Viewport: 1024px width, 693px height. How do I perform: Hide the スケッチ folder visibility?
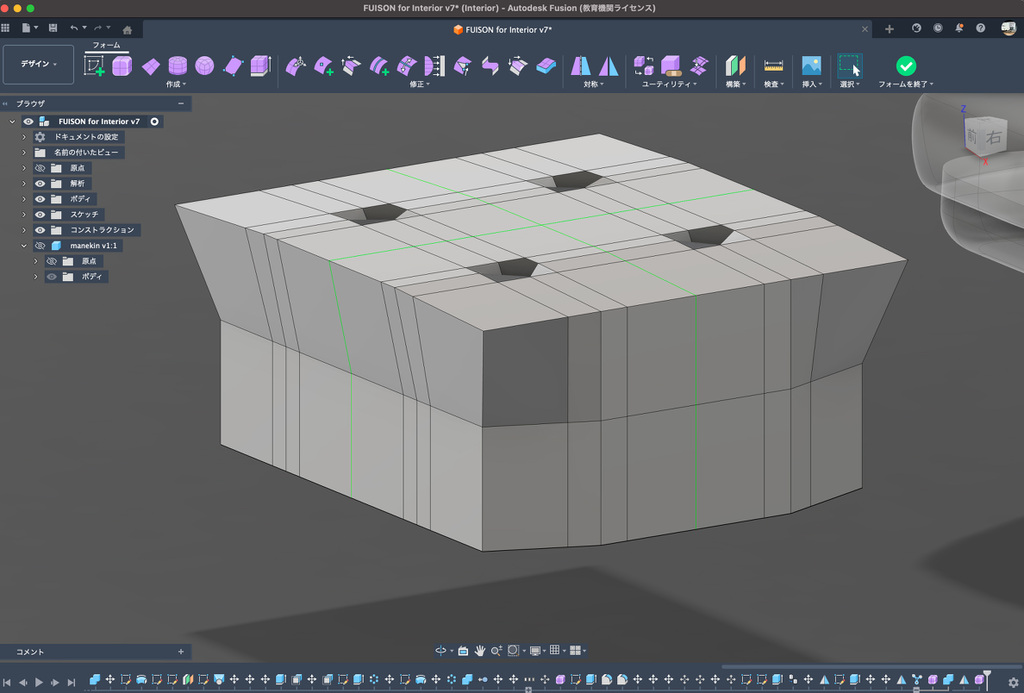click(40, 214)
